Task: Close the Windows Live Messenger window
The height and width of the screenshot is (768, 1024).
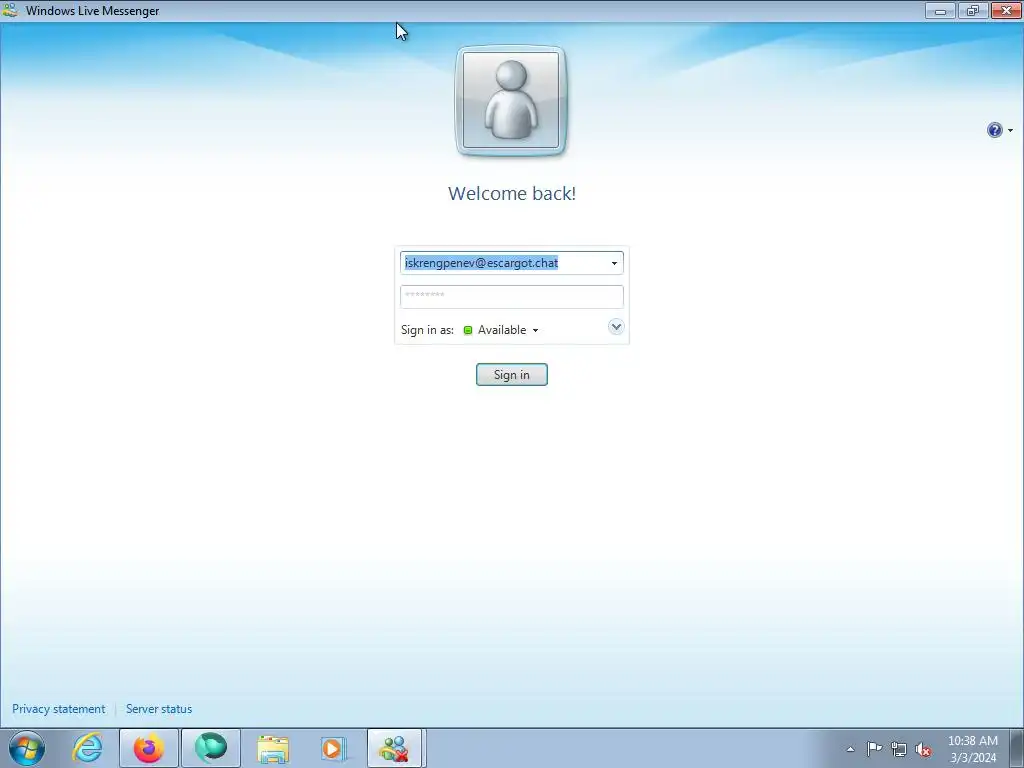Action: 1006,10
